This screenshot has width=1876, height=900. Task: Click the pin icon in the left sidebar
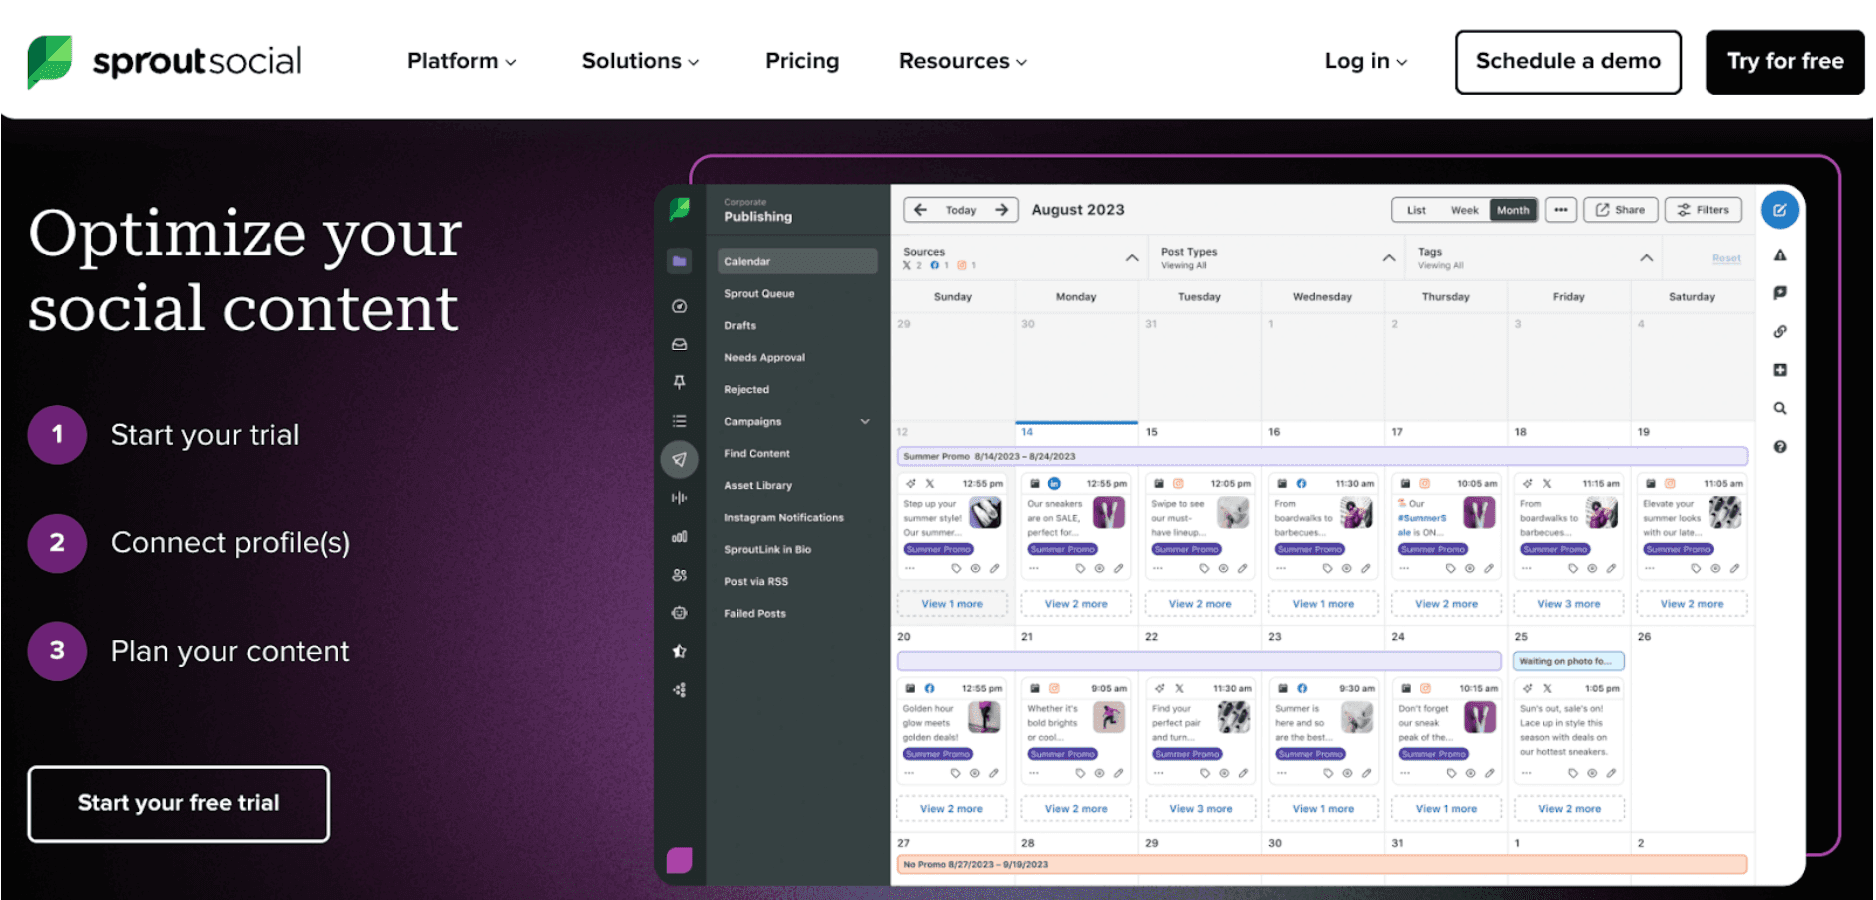pos(680,381)
